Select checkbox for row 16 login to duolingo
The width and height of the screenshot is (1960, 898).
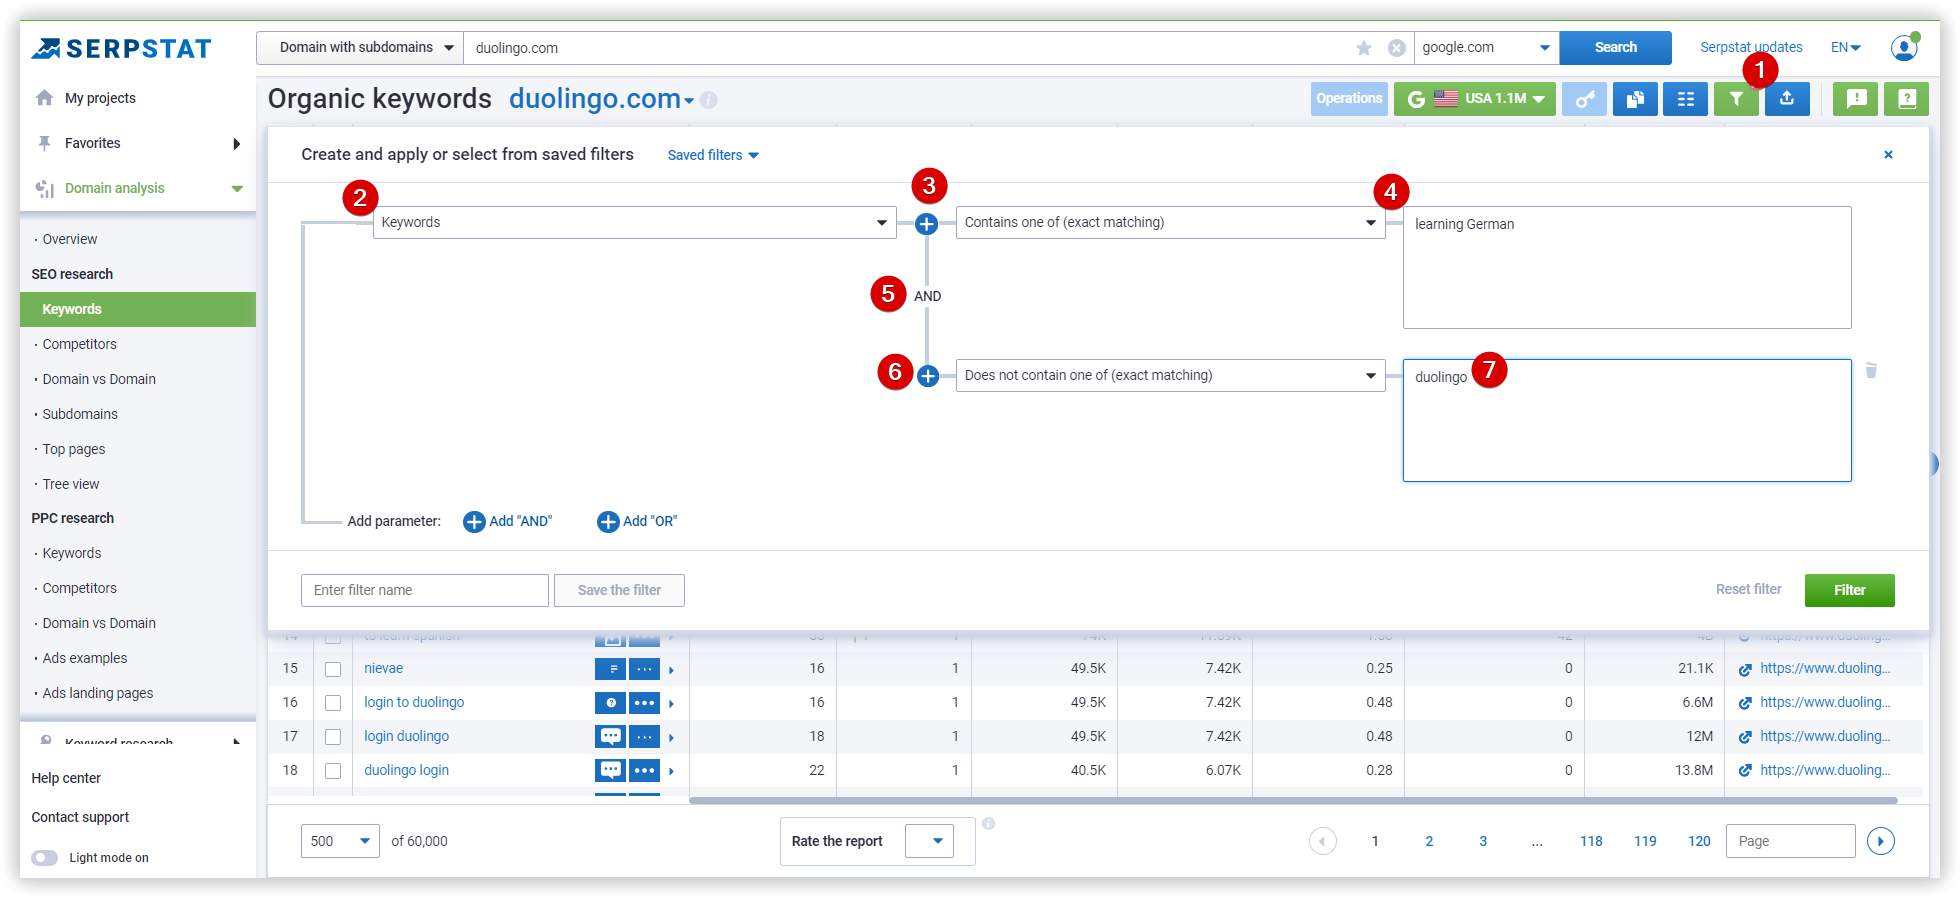click(333, 703)
